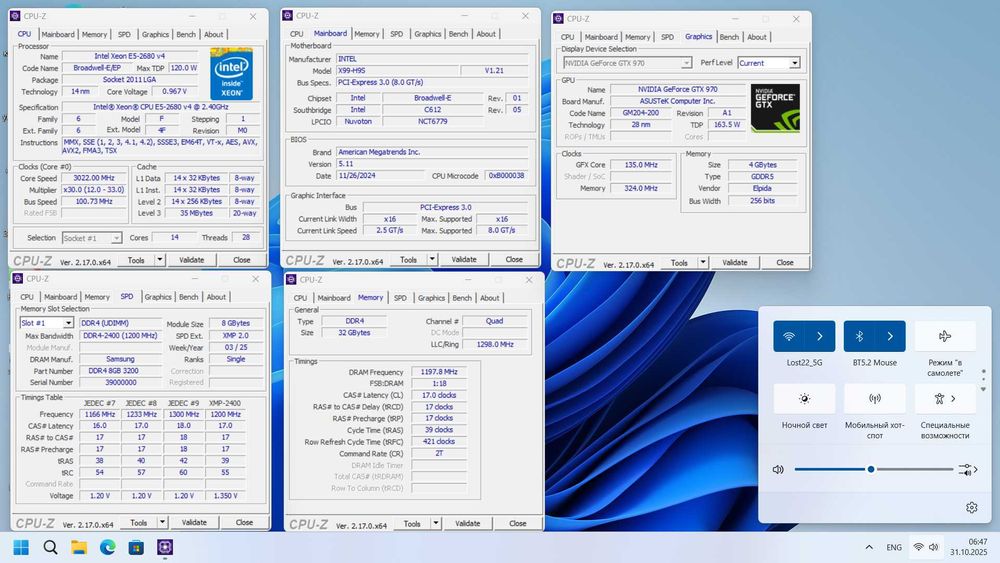This screenshot has height=563, width=1000.
Task: Open accessibility (Специальные возможности) tile
Action: pos(945,398)
